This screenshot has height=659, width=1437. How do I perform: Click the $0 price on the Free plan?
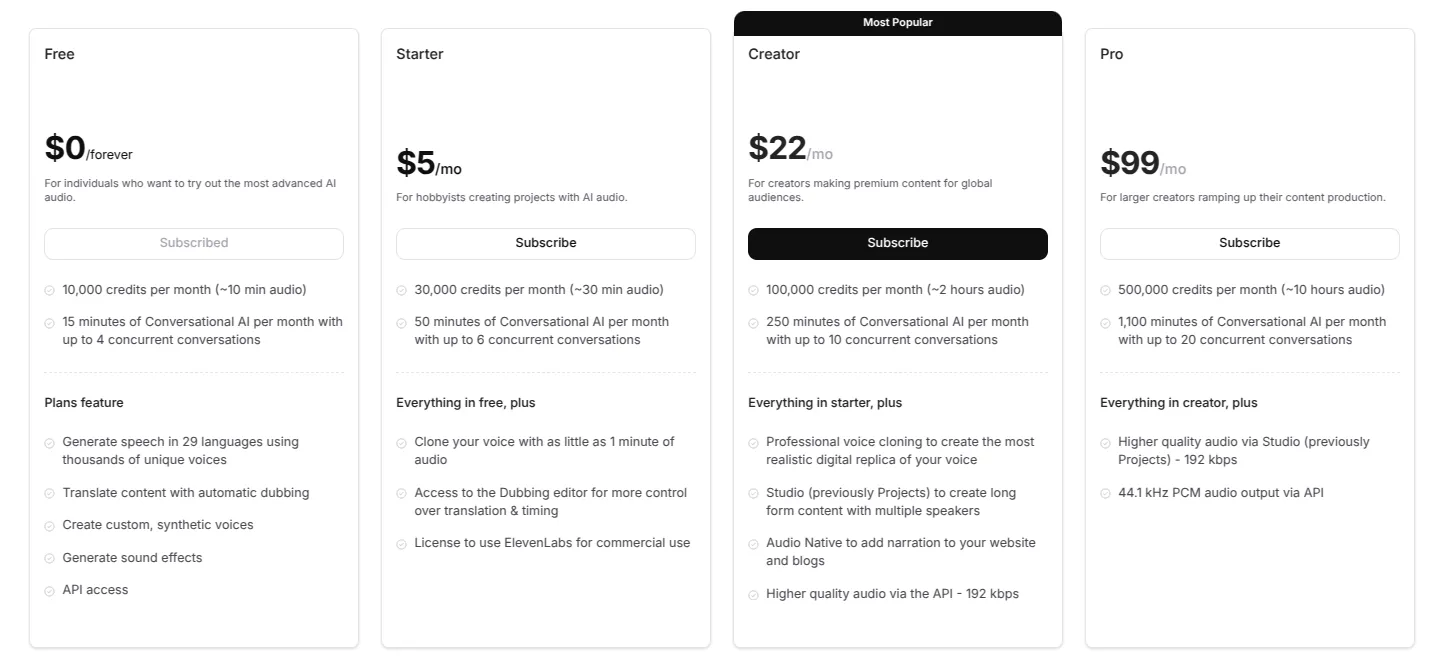(x=62, y=147)
